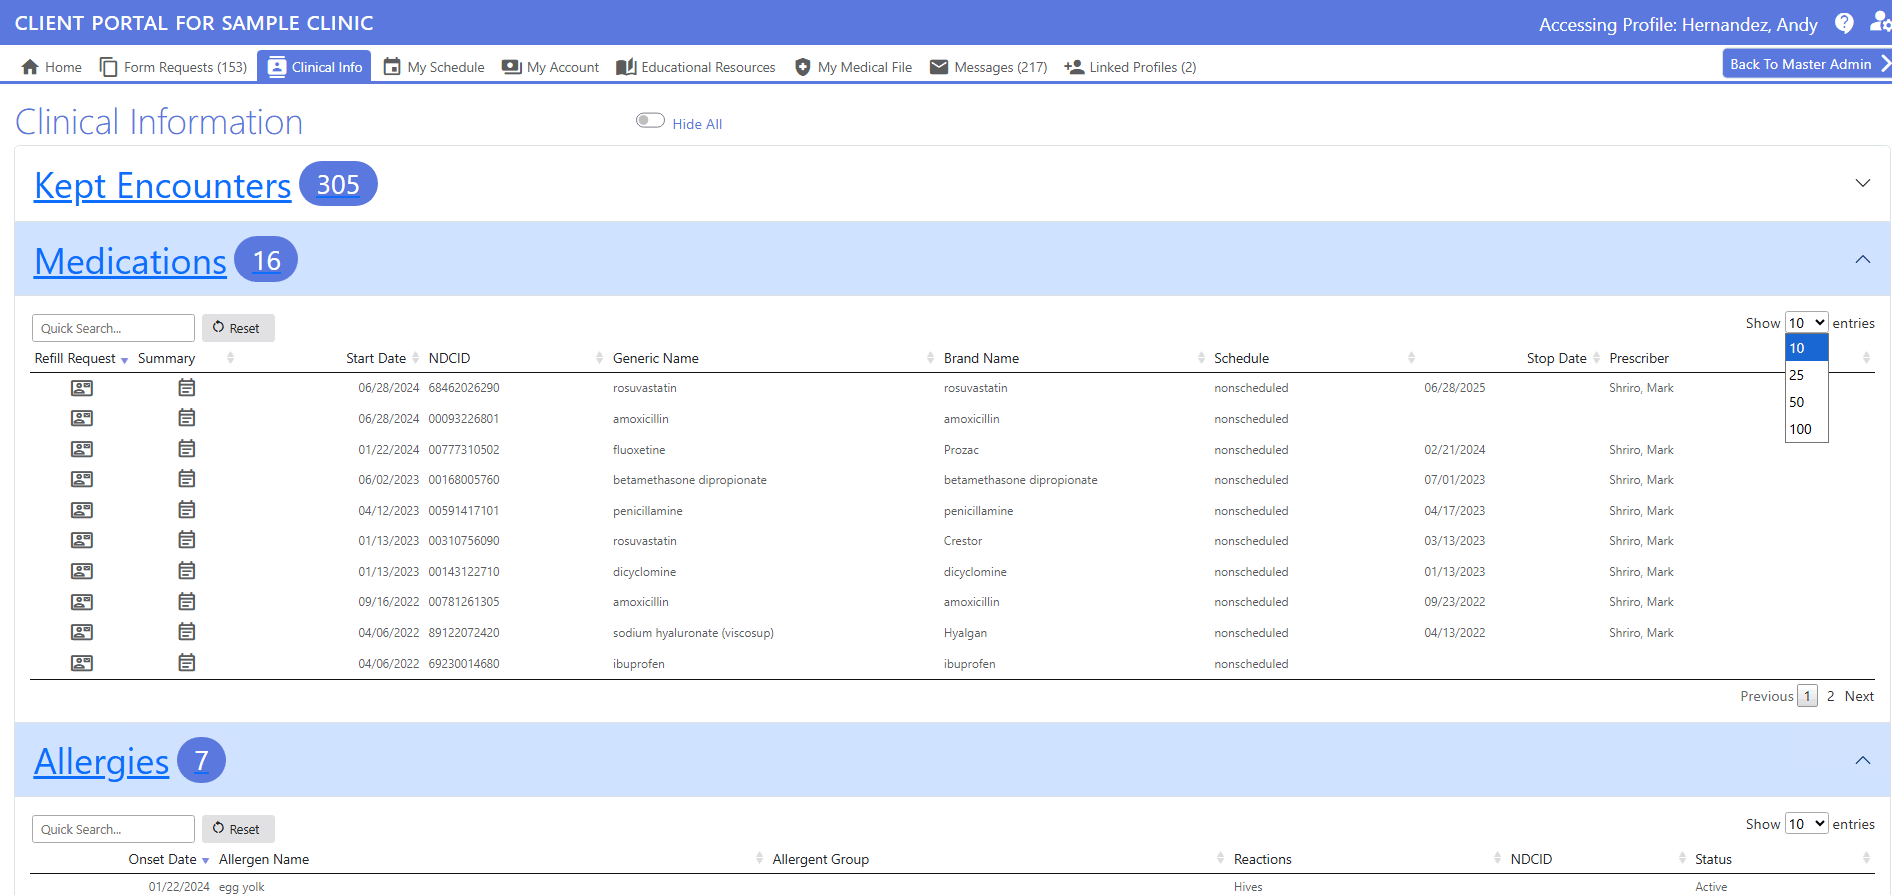Click refill request icon for betamethasone dipropionate

tap(82, 479)
